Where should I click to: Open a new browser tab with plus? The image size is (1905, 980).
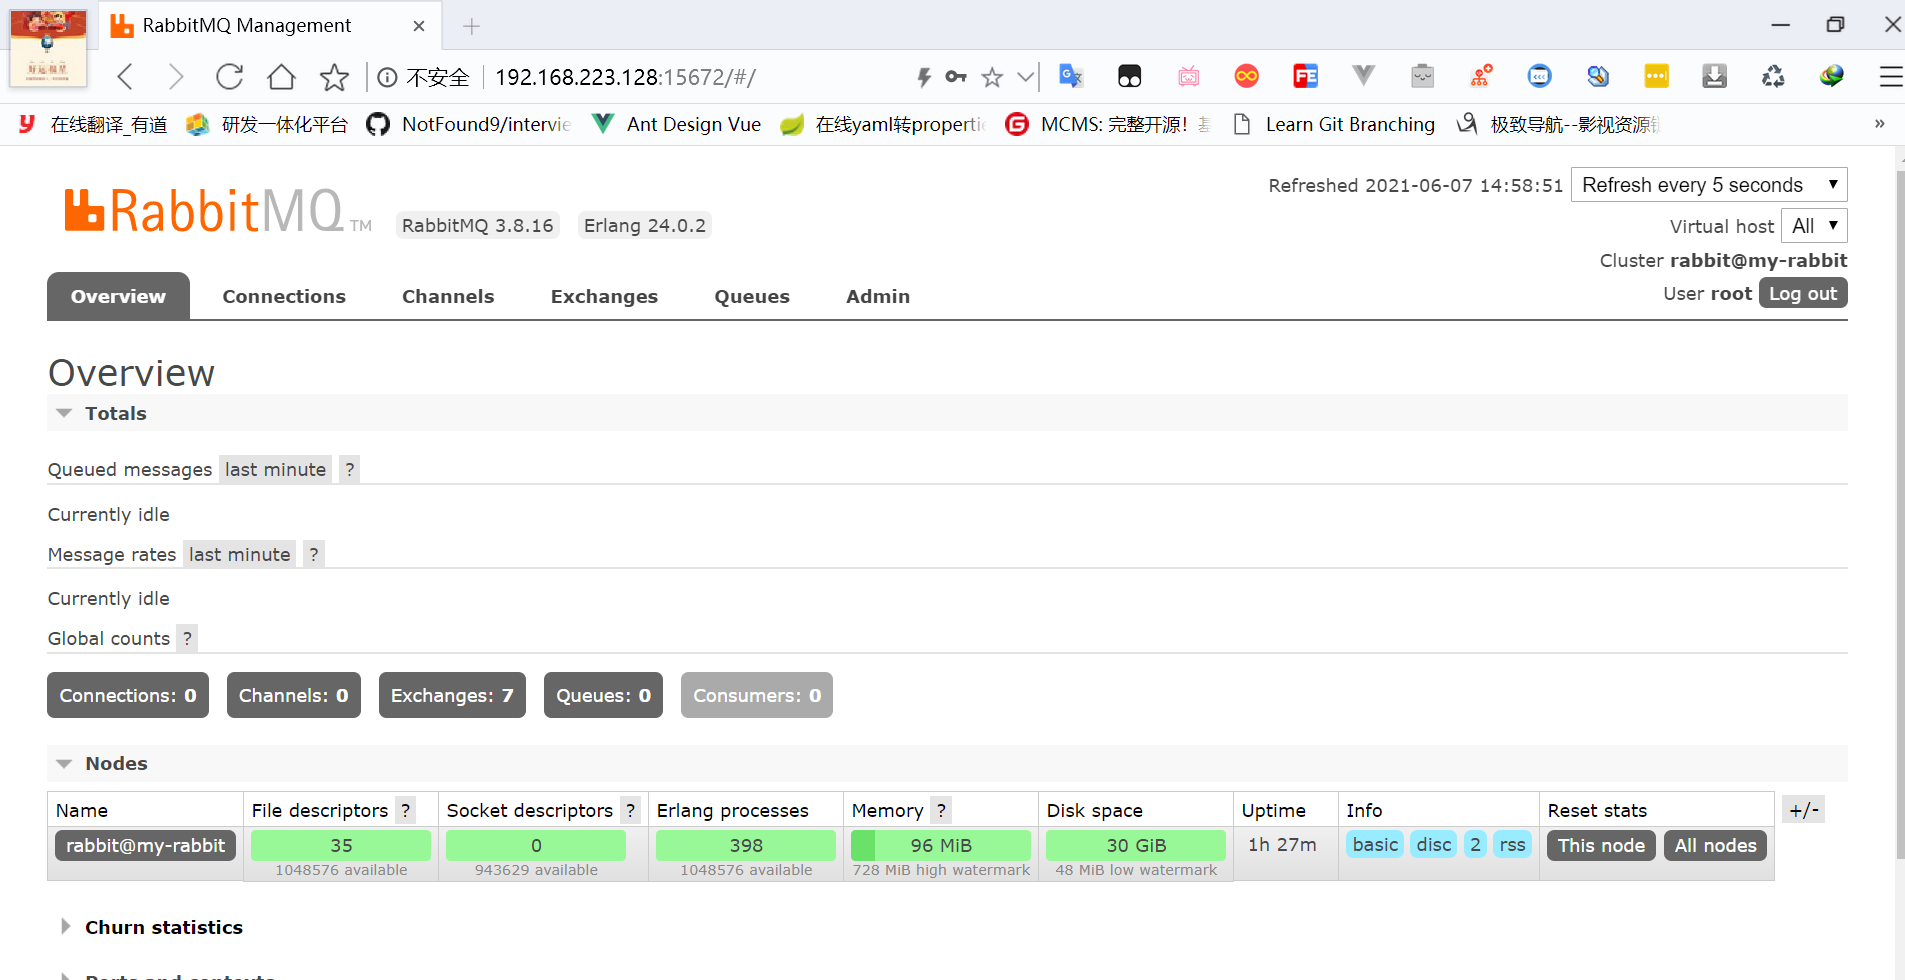472,26
